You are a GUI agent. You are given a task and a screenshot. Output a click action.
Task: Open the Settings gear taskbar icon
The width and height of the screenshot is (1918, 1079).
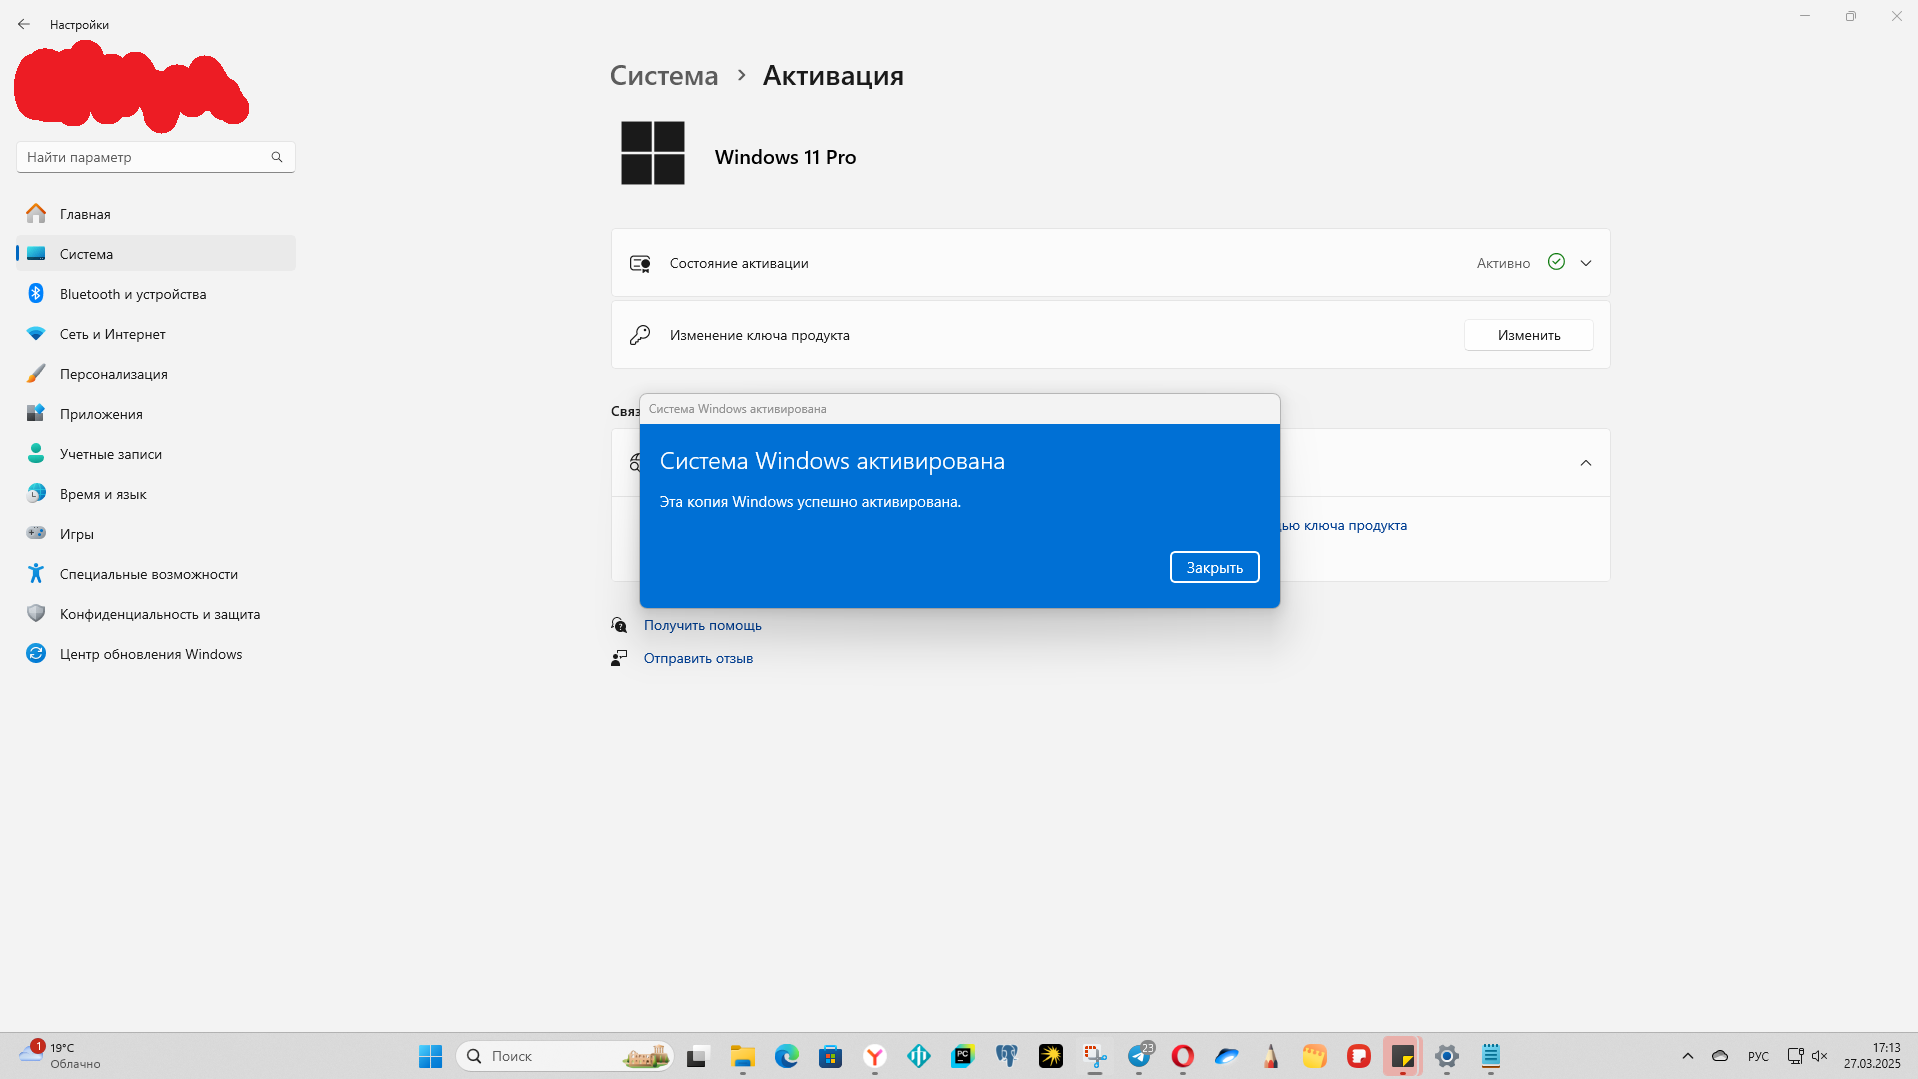(1447, 1056)
